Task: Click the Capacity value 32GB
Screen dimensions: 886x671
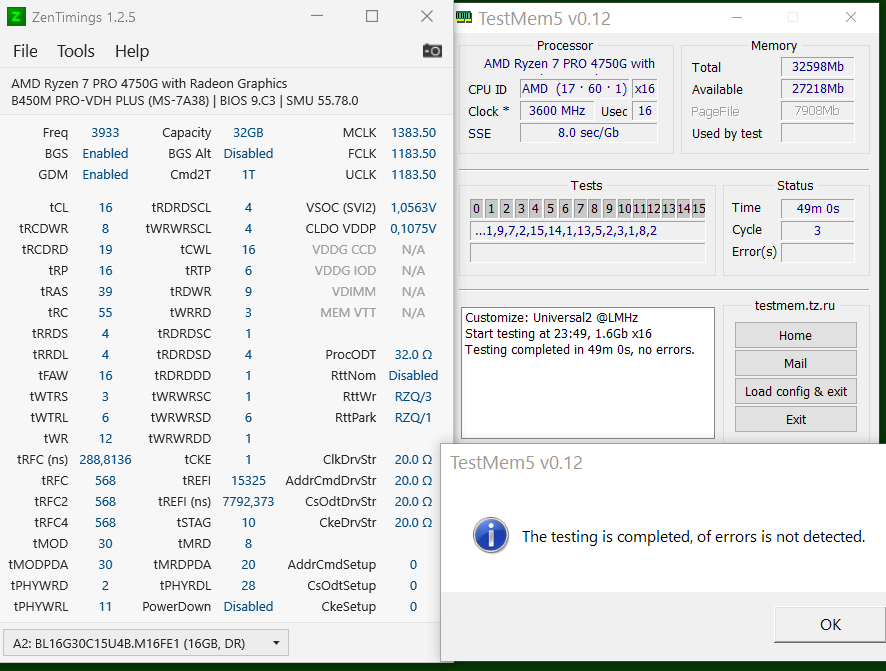Action: pyautogui.click(x=248, y=133)
